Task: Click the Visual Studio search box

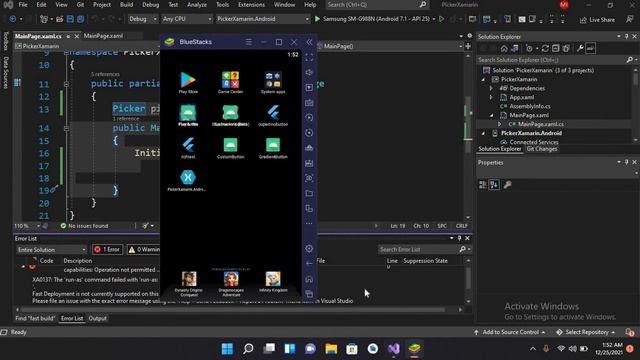Action: 377,5
